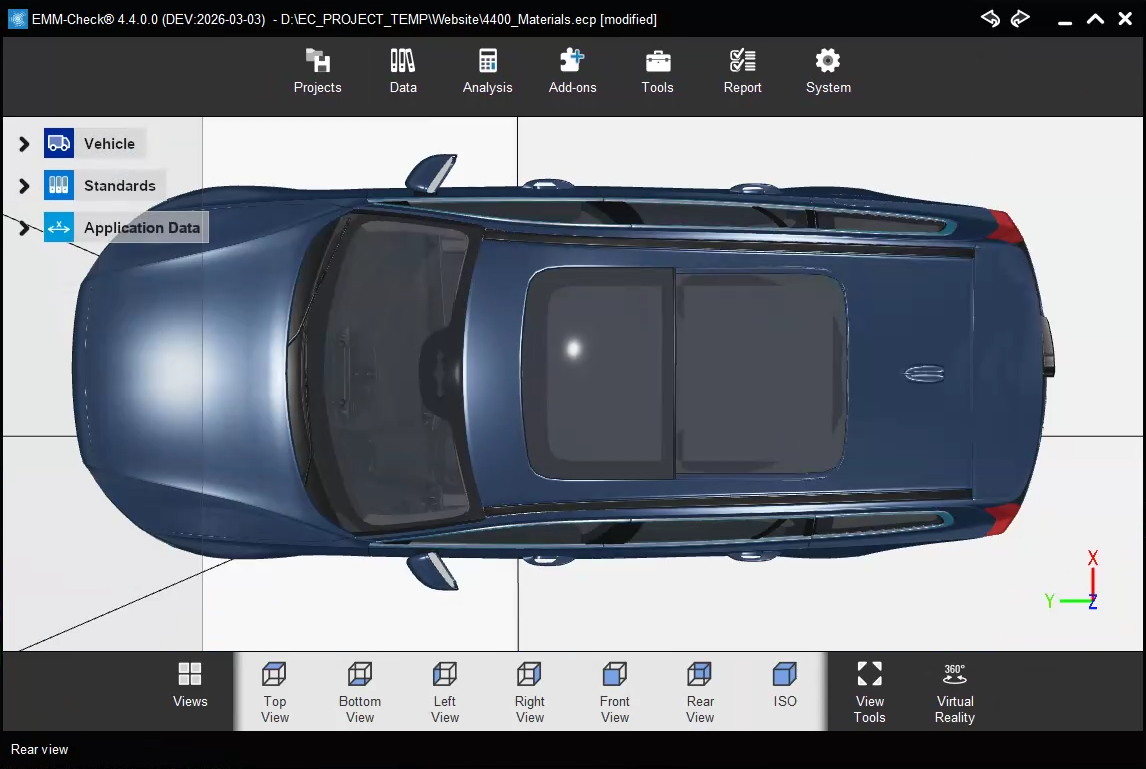1146x769 pixels.
Task: Open the Report panel
Action: (x=742, y=70)
